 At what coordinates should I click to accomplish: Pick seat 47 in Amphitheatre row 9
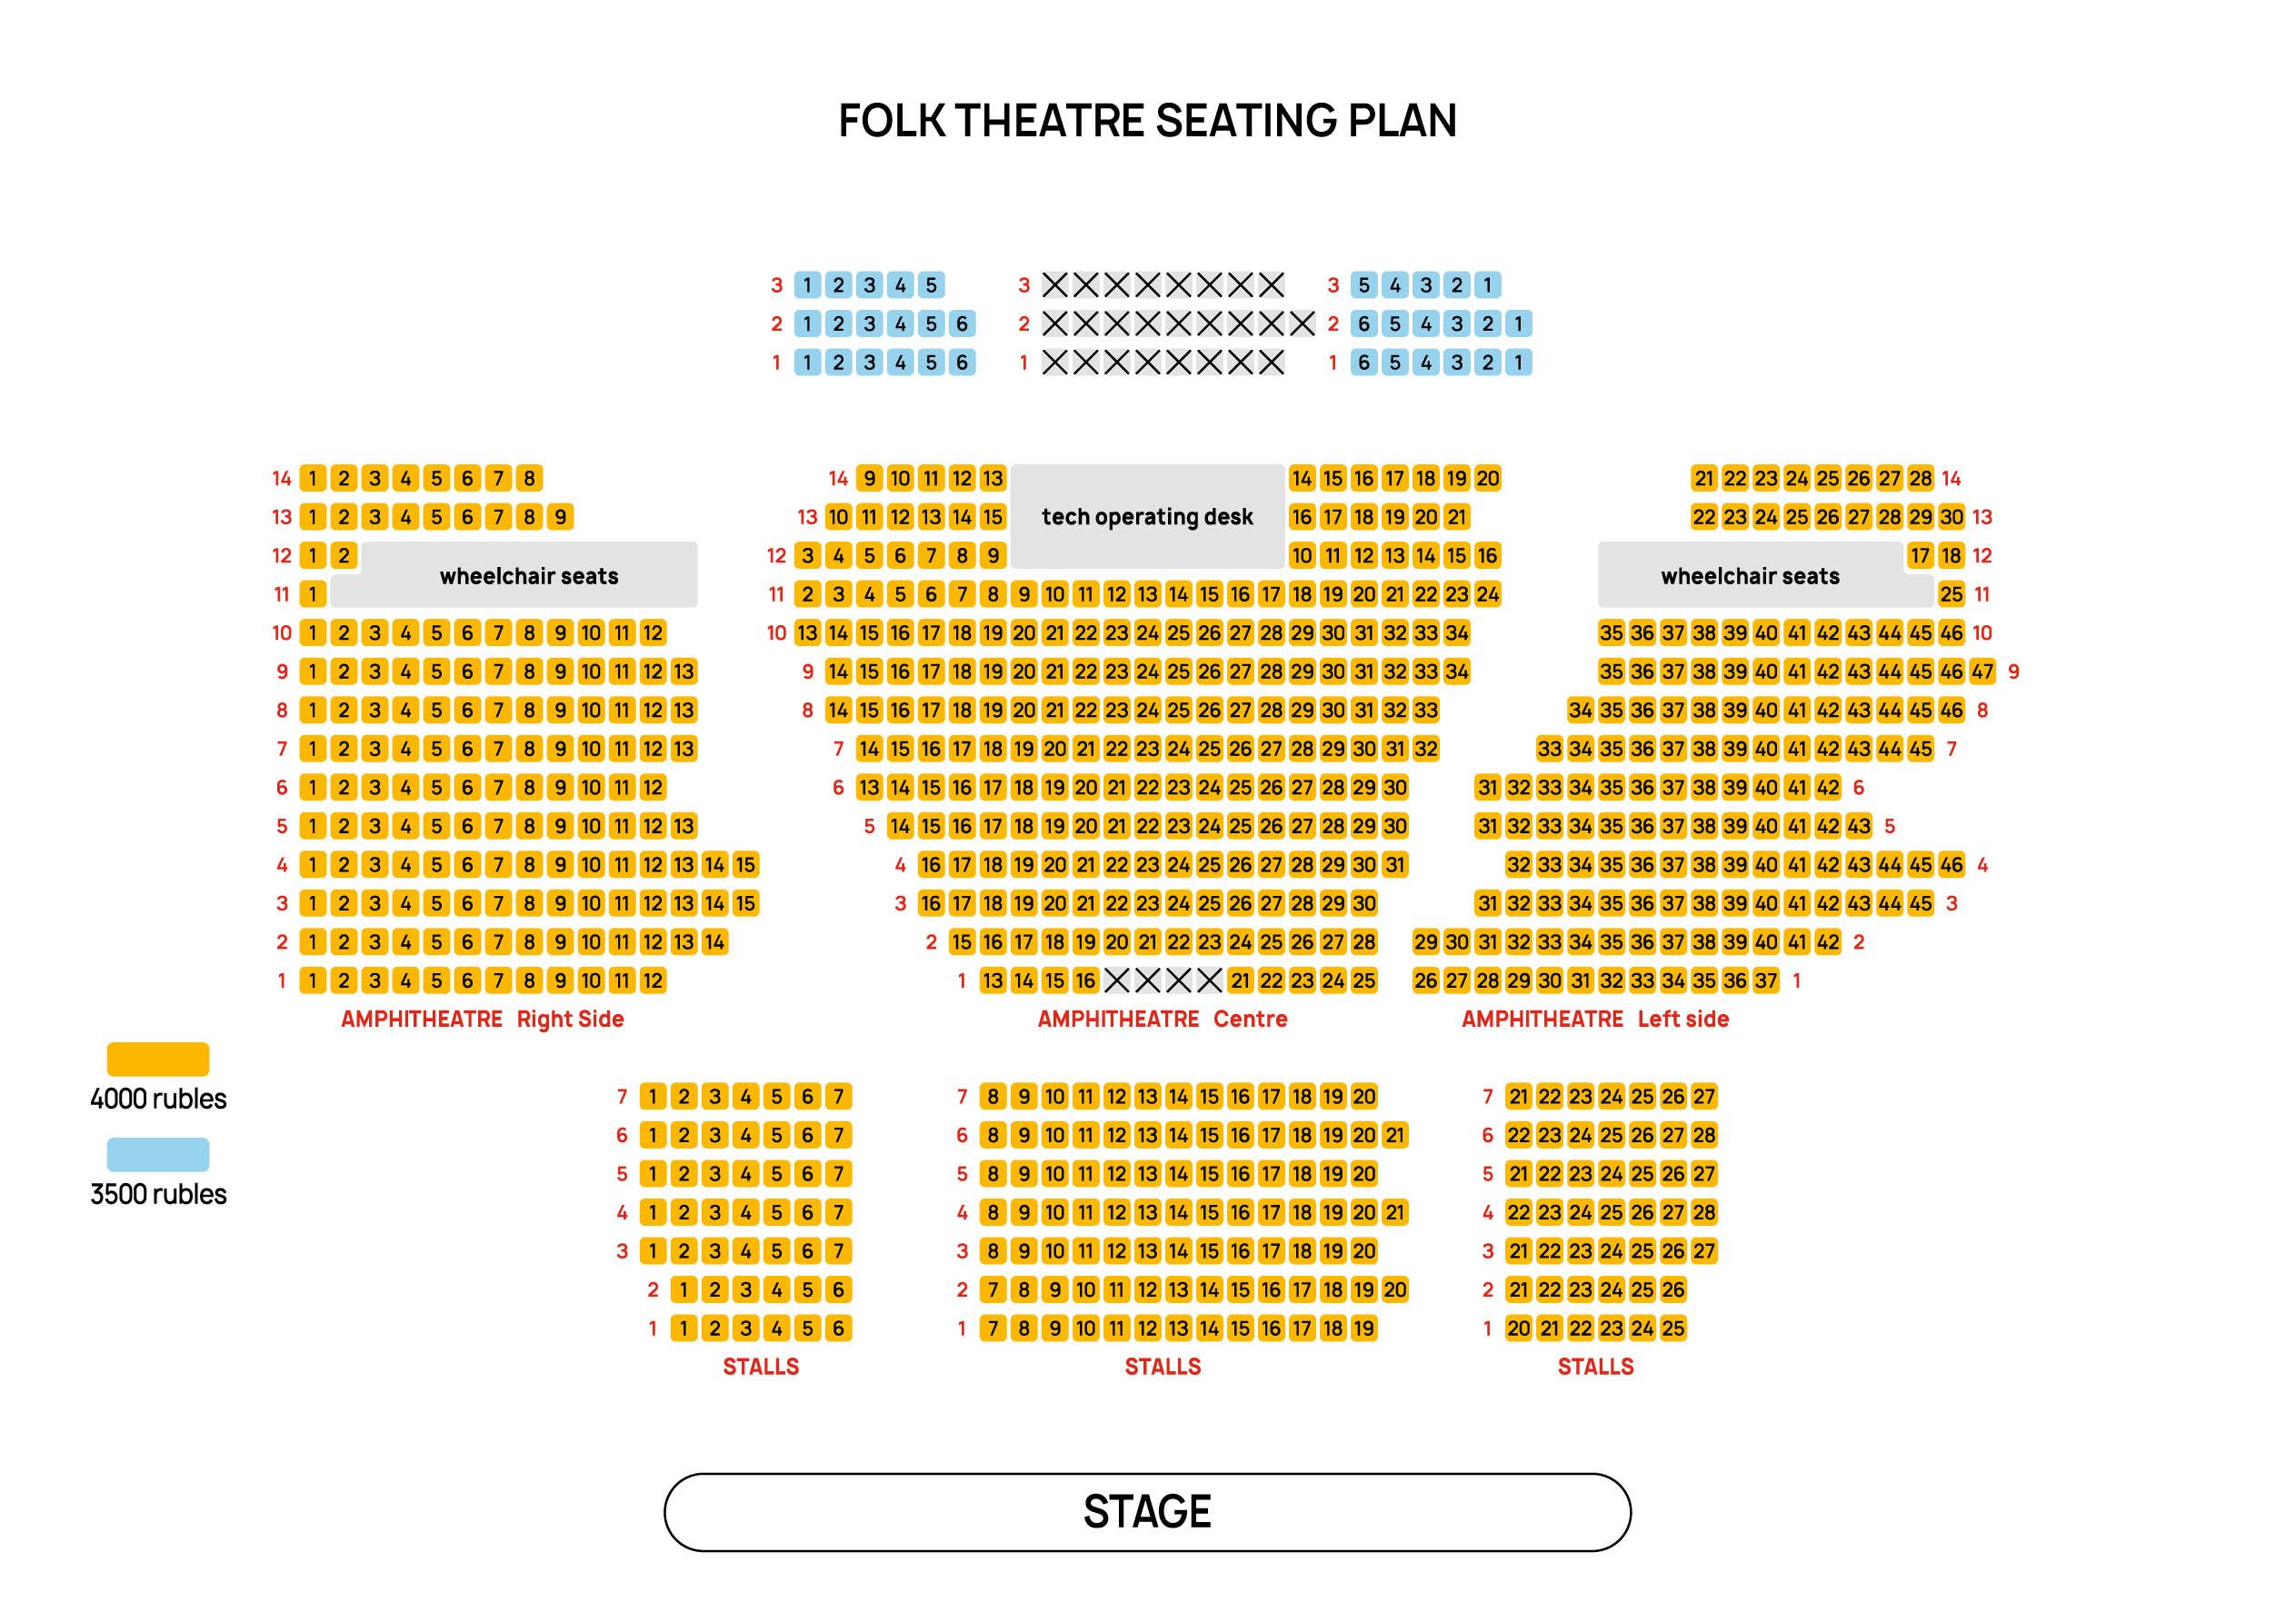pyautogui.click(x=1982, y=671)
